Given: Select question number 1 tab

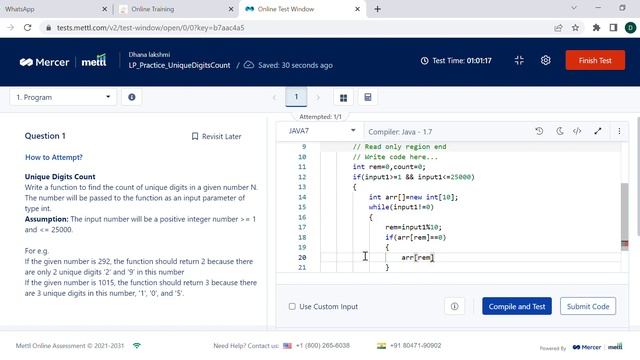Looking at the screenshot, I should 296,97.
